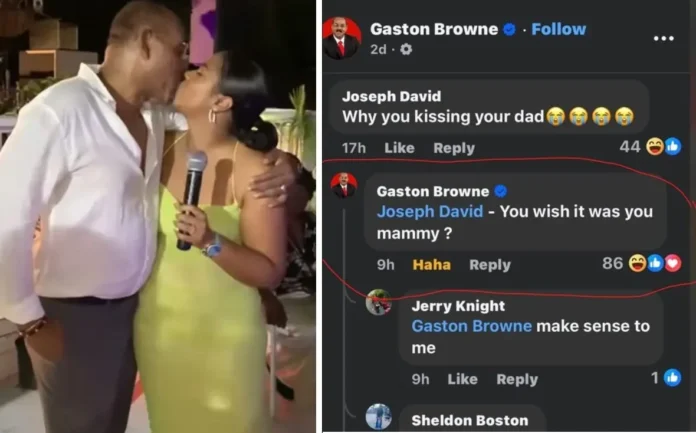View the 86 reactions on Gaston's reply
Viewport: 696px width, 433px height.
(x=642, y=263)
